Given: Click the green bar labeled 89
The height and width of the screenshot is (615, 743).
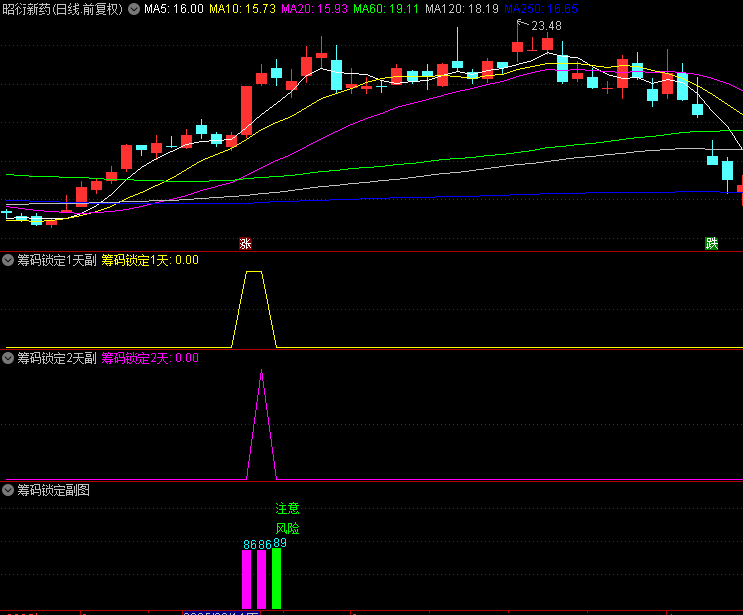Looking at the screenshot, I should point(276,579).
